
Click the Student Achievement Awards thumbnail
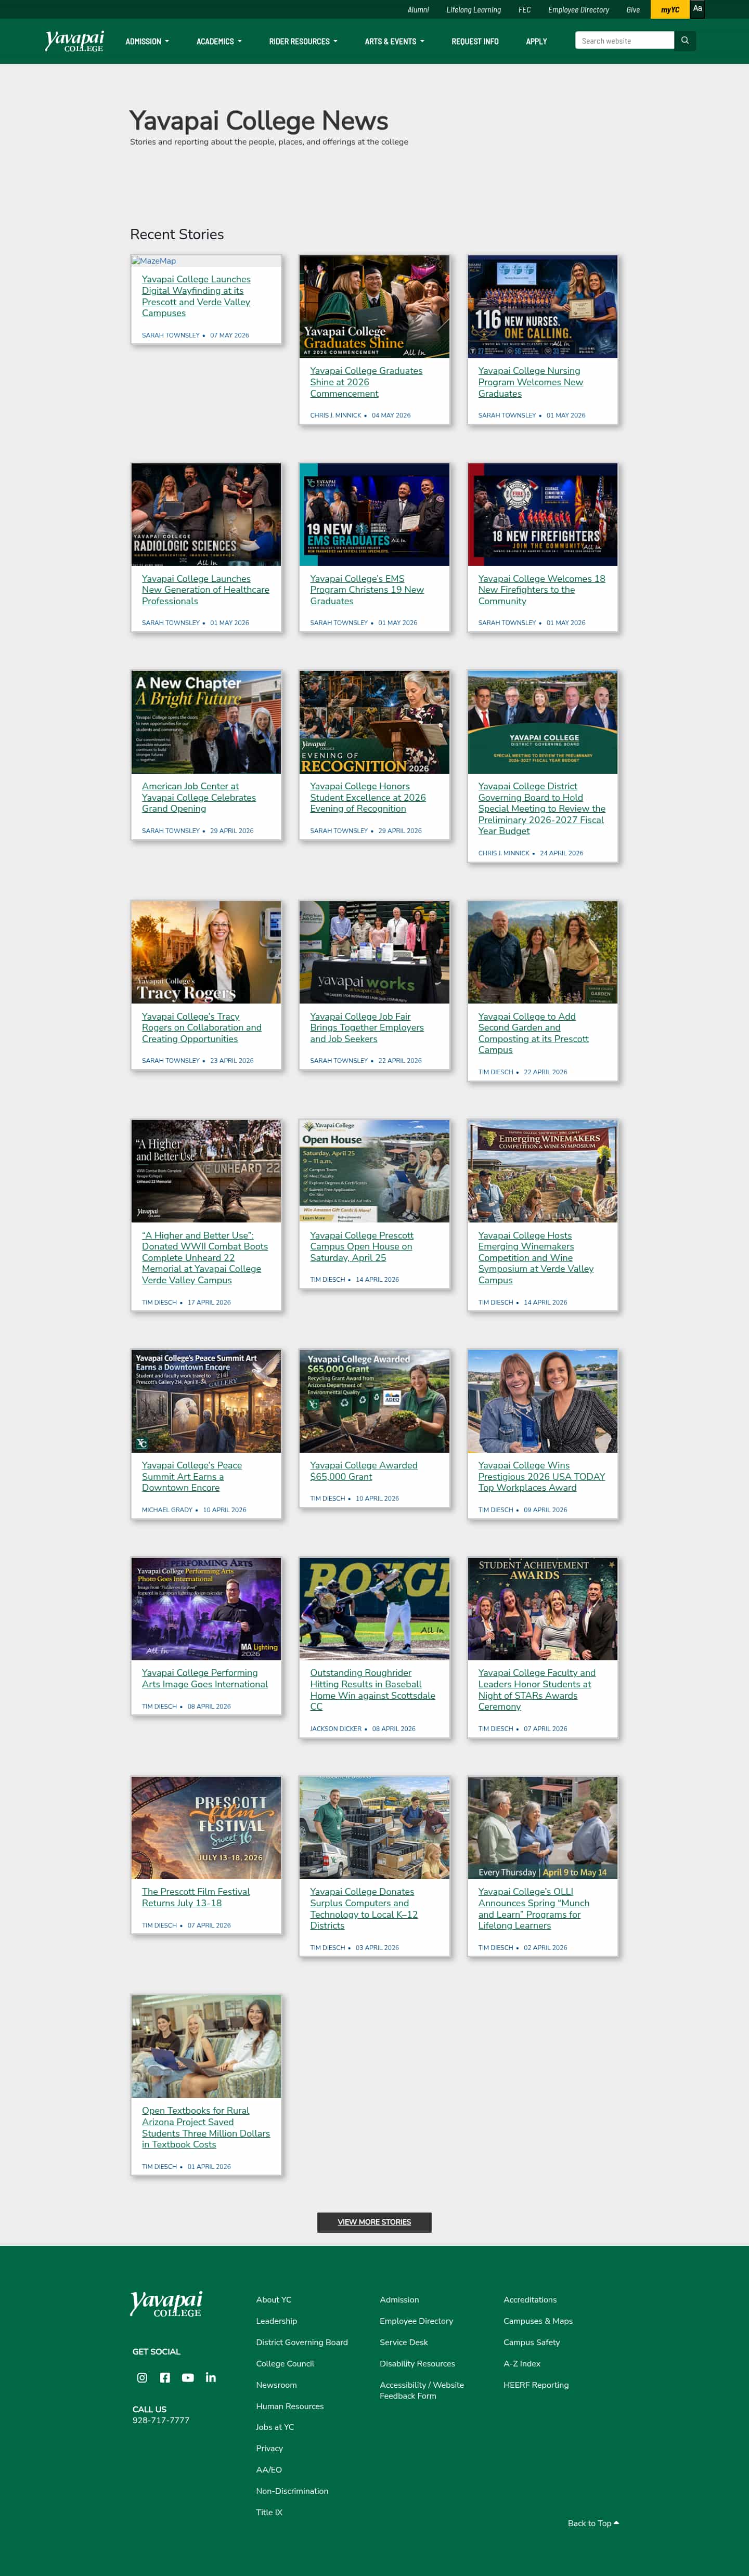pyautogui.click(x=542, y=1608)
